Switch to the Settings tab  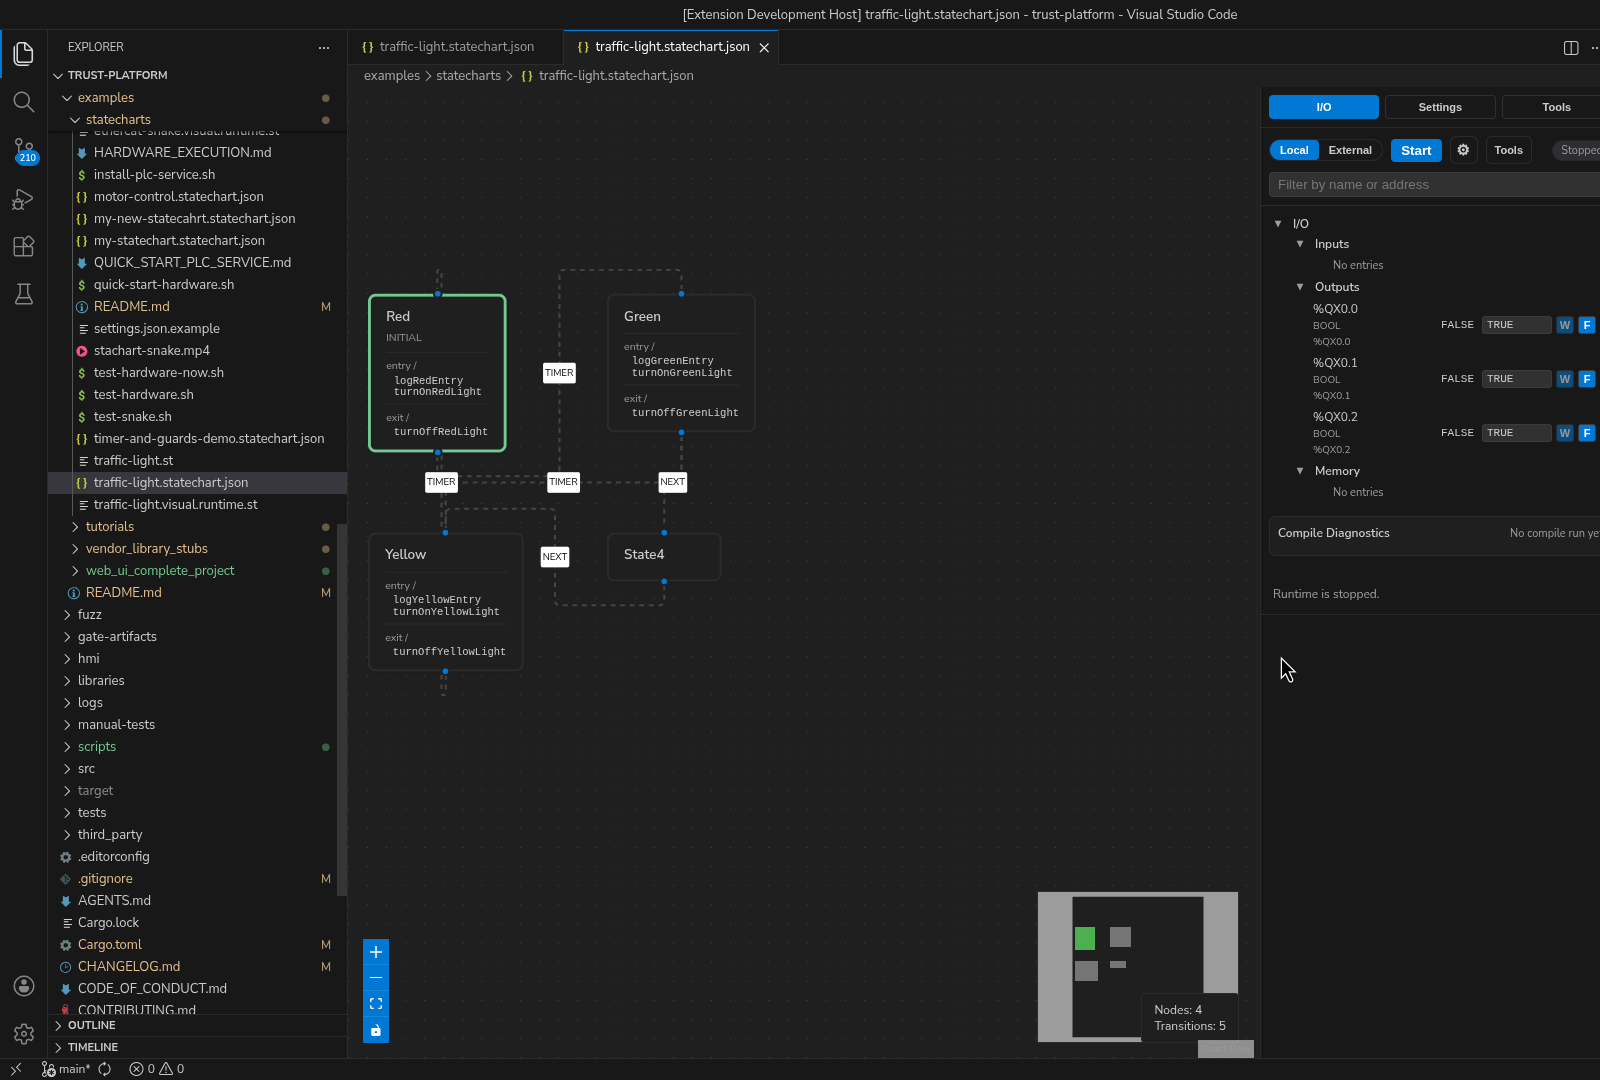pyautogui.click(x=1439, y=107)
